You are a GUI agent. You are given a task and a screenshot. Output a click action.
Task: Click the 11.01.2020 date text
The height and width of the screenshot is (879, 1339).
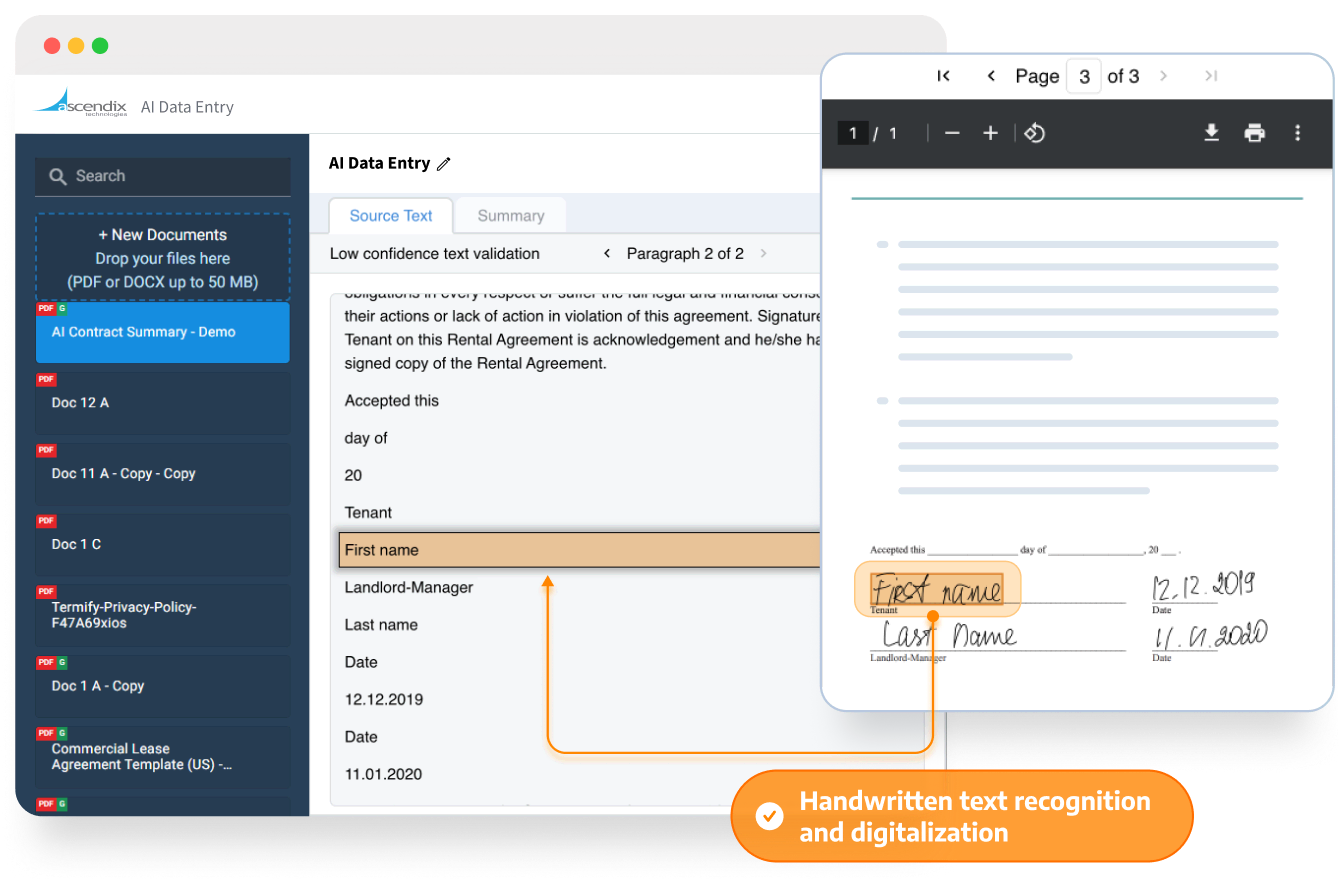coord(384,774)
